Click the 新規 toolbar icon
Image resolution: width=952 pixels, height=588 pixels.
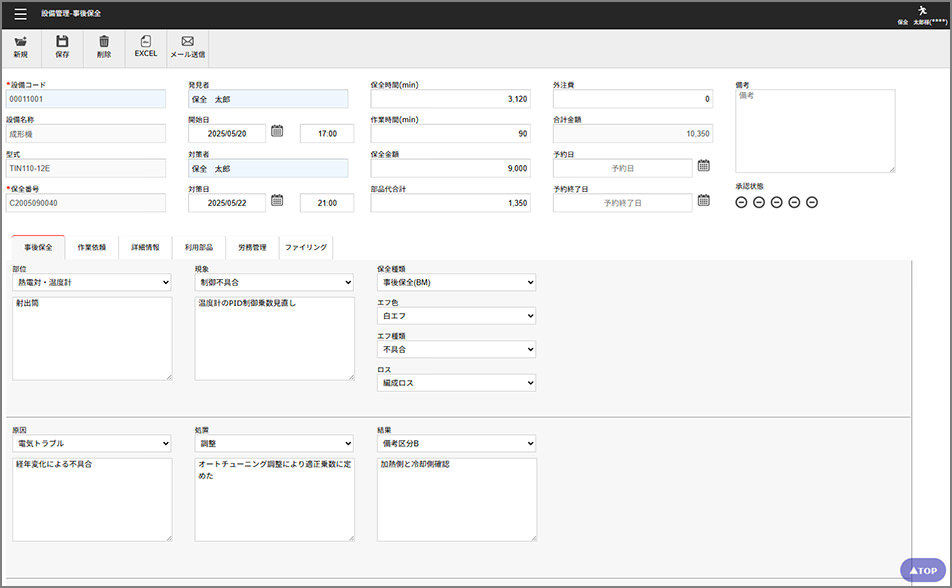point(21,47)
